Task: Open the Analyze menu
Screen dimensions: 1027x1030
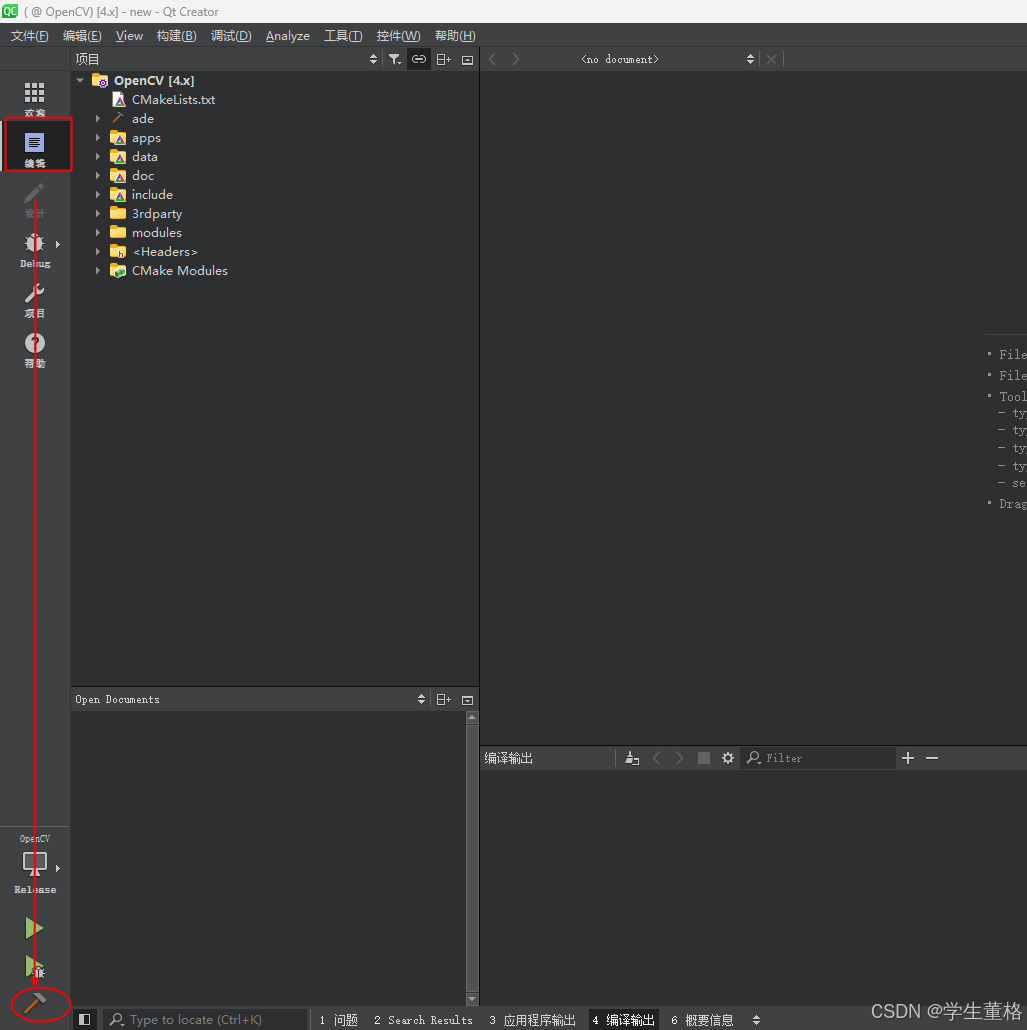Action: (x=288, y=35)
